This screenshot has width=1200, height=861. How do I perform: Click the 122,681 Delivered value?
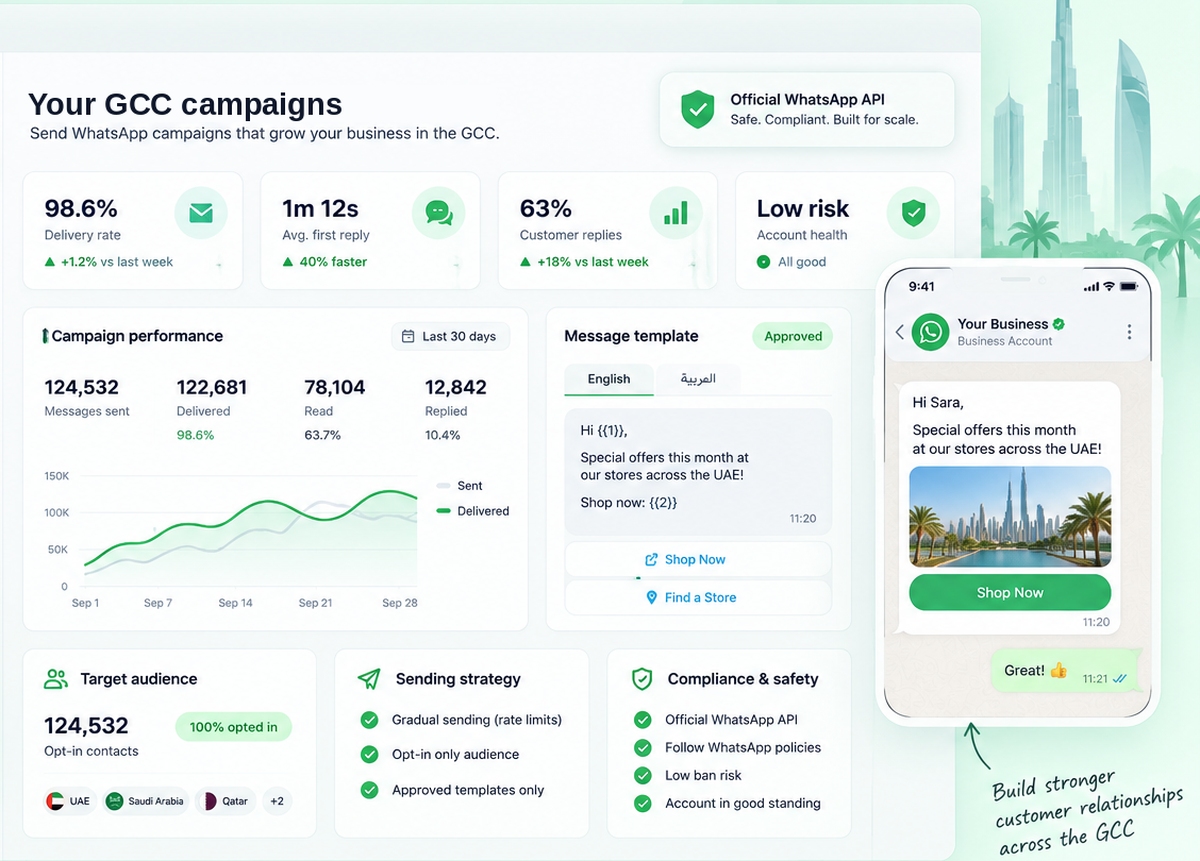tap(212, 387)
